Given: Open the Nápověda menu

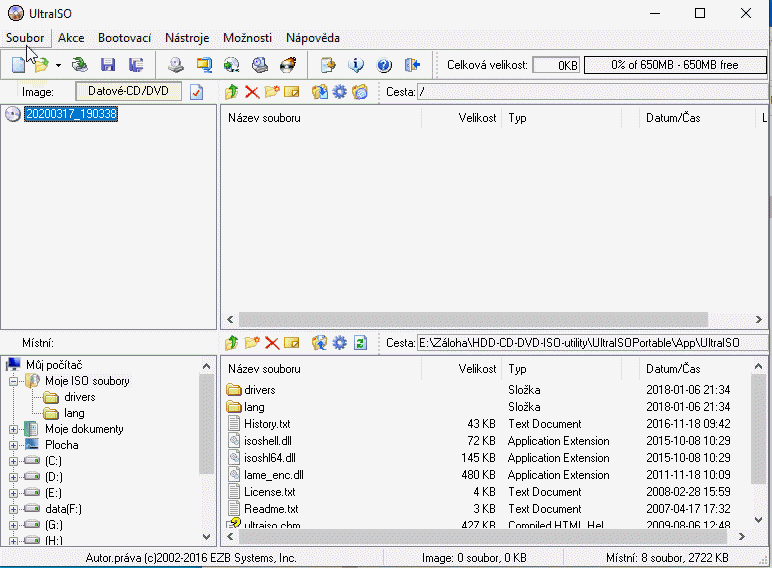Looking at the screenshot, I should [x=313, y=38].
